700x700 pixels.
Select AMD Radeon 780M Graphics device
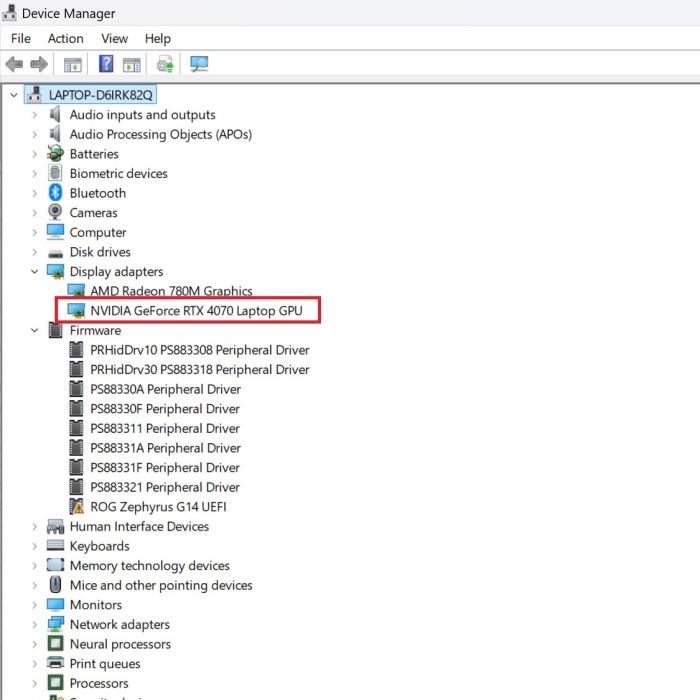(x=171, y=291)
